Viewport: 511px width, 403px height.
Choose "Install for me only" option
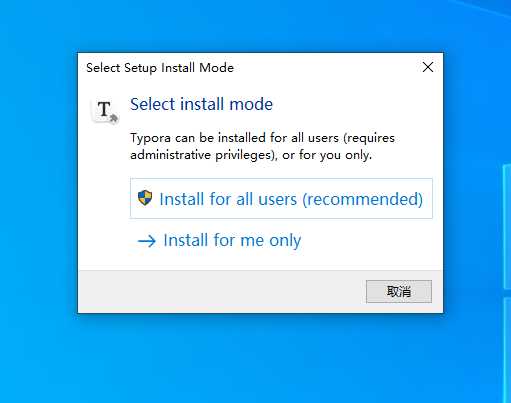[219, 240]
